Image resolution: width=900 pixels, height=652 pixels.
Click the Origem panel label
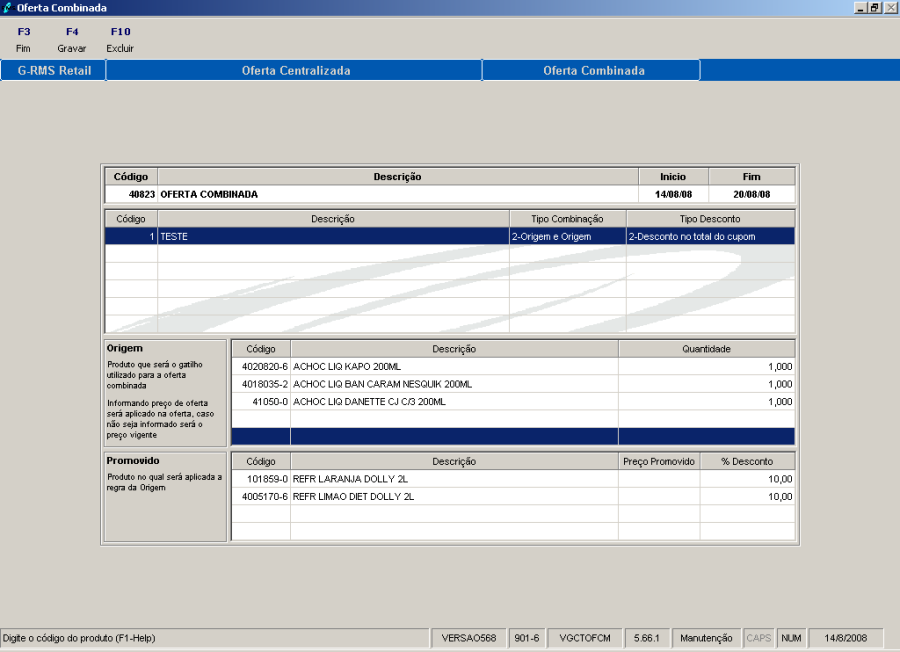click(125, 348)
